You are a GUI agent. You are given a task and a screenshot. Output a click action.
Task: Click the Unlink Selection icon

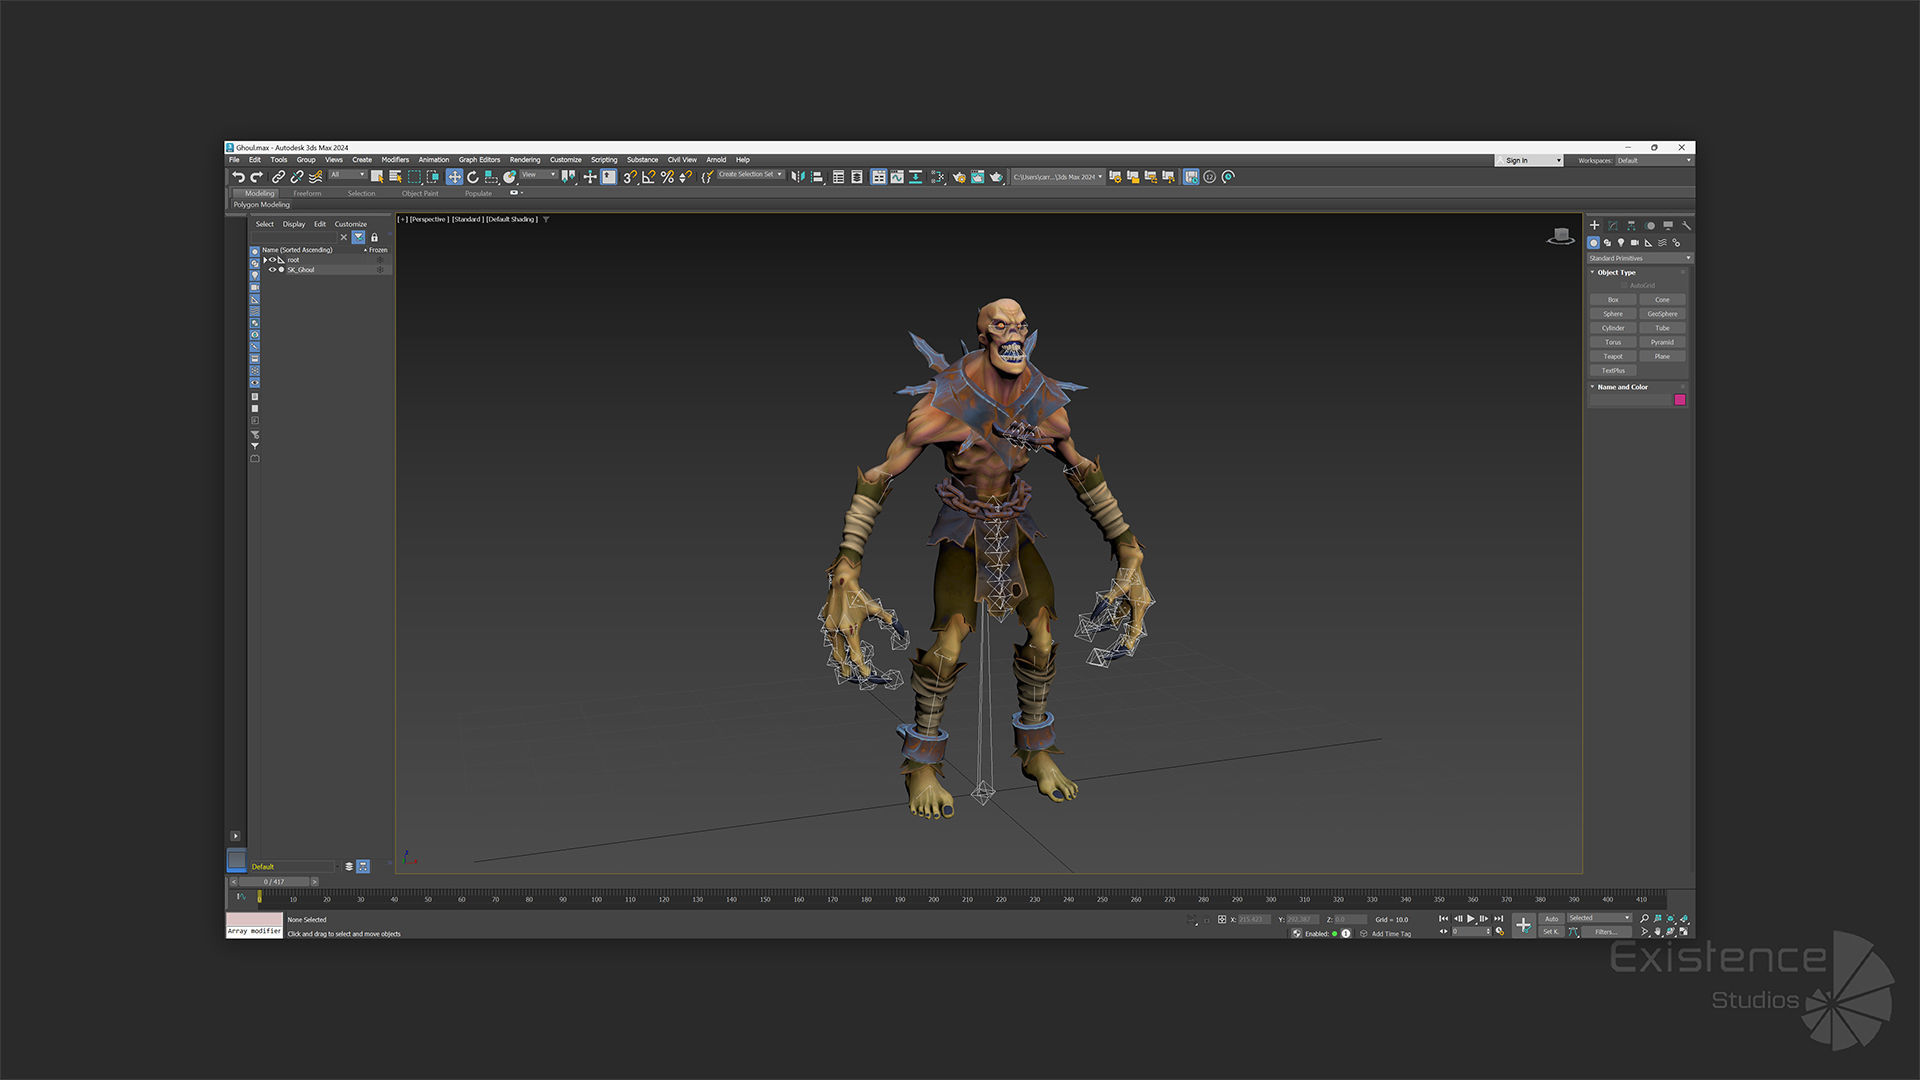(297, 177)
